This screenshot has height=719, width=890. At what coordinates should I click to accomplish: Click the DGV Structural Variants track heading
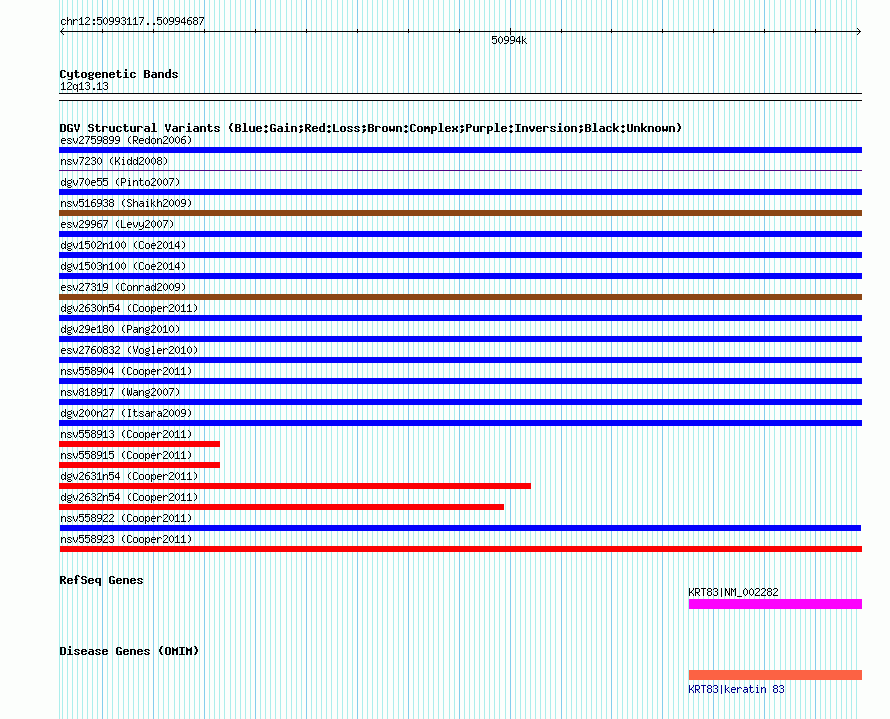(x=371, y=128)
